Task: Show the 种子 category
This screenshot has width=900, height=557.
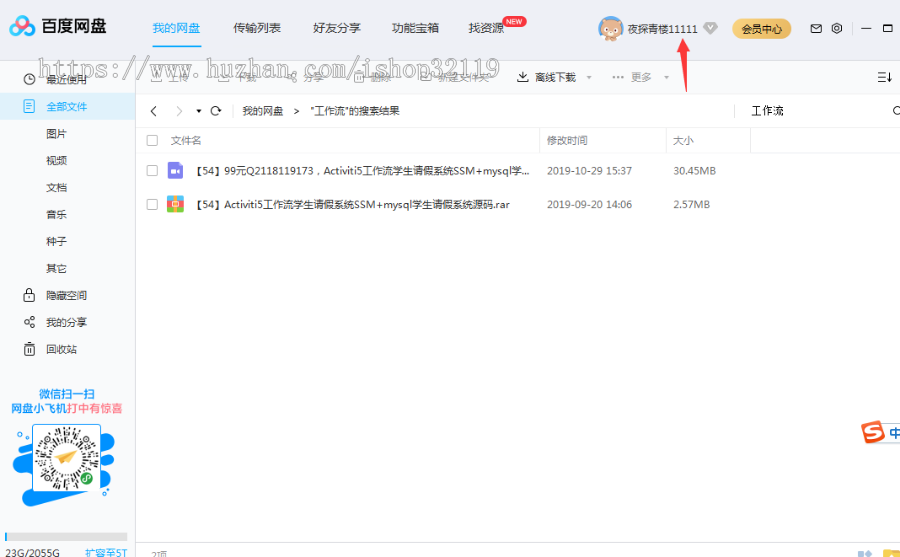Action: pos(56,241)
